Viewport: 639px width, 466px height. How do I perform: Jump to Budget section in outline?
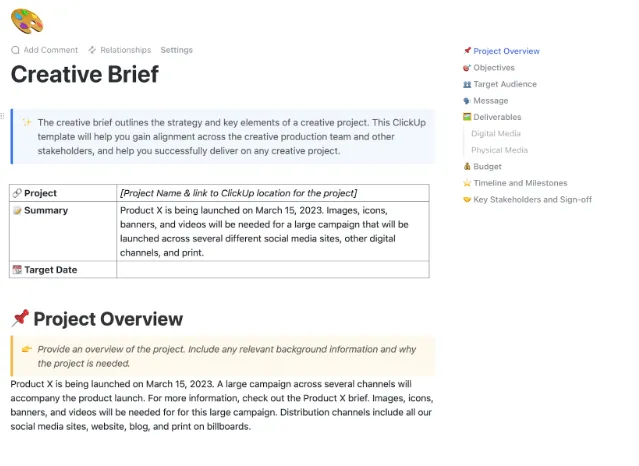487,166
